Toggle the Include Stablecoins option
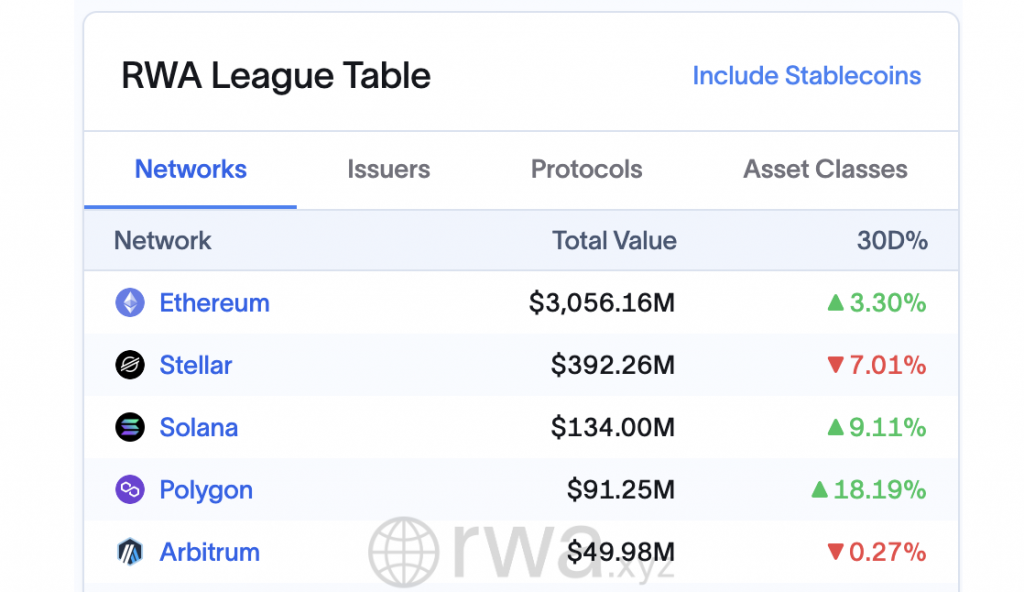The width and height of the screenshot is (1024, 592). click(806, 76)
